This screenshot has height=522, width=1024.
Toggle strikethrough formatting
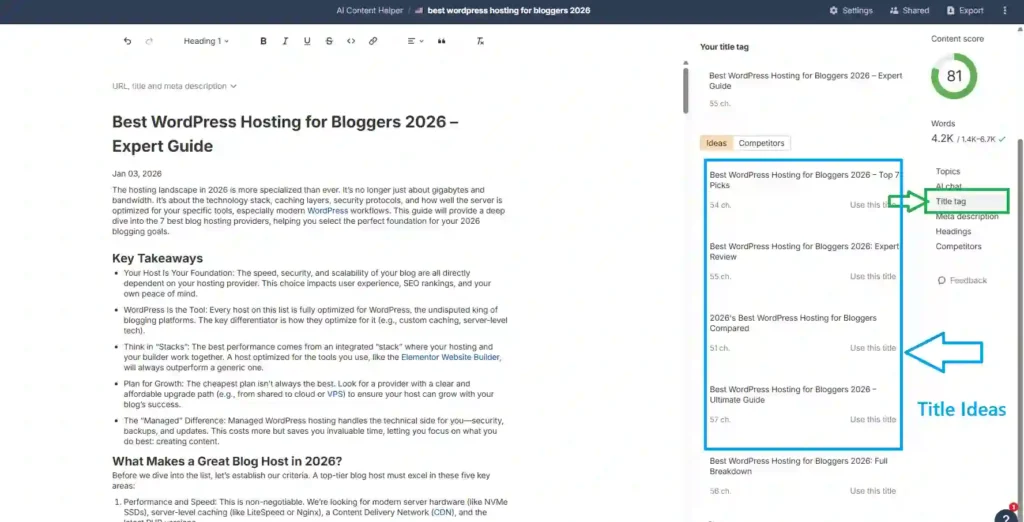pos(329,41)
